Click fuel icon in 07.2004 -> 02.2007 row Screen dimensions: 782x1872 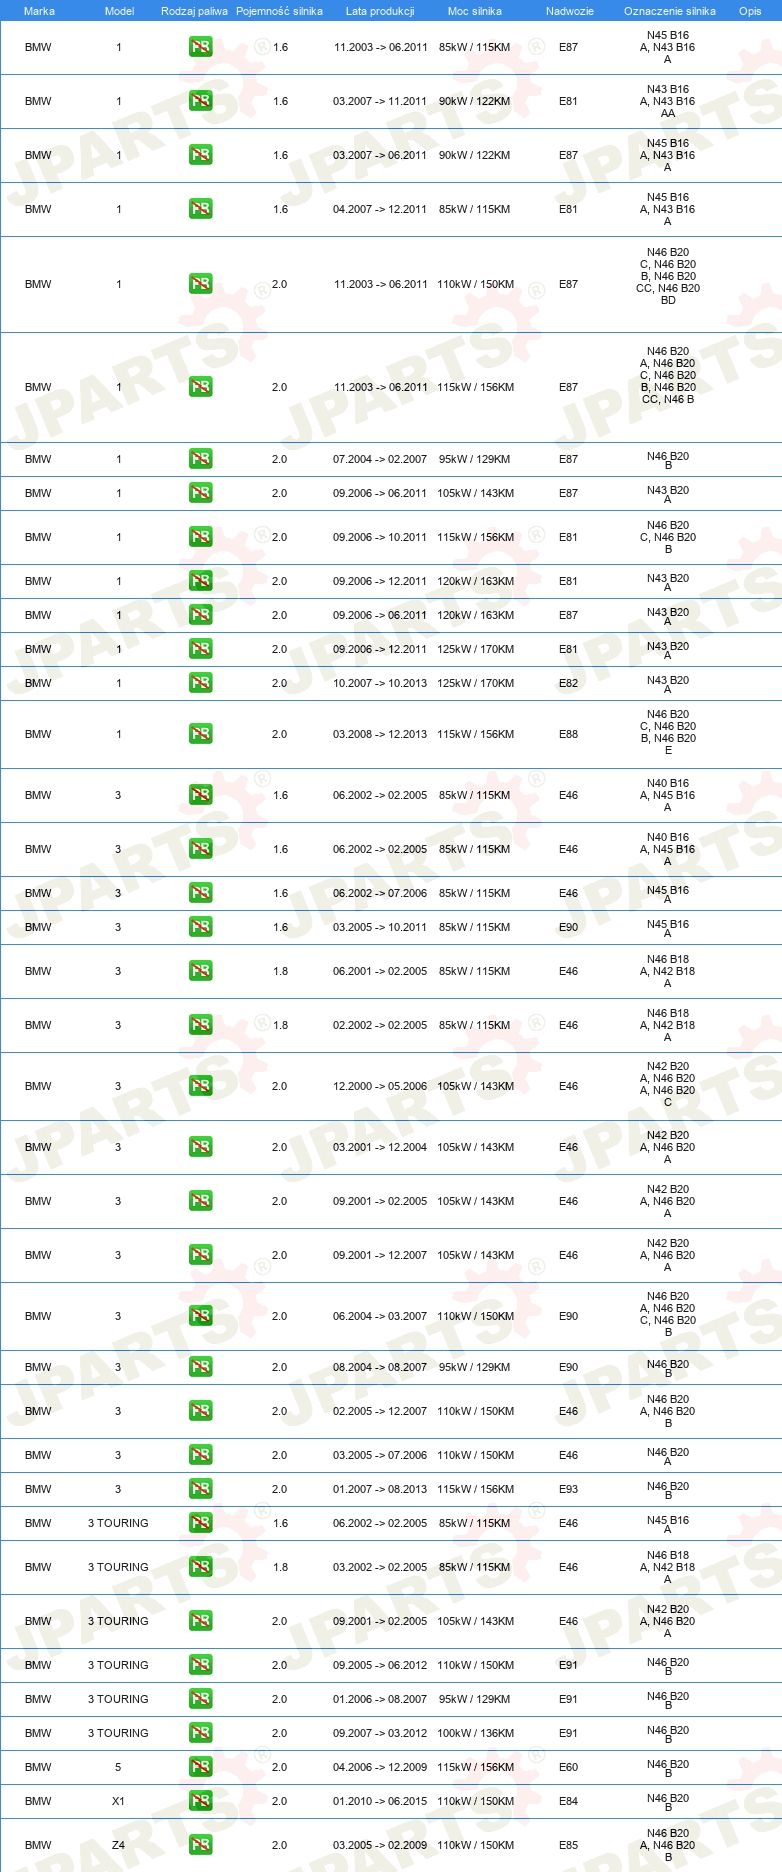(200, 459)
